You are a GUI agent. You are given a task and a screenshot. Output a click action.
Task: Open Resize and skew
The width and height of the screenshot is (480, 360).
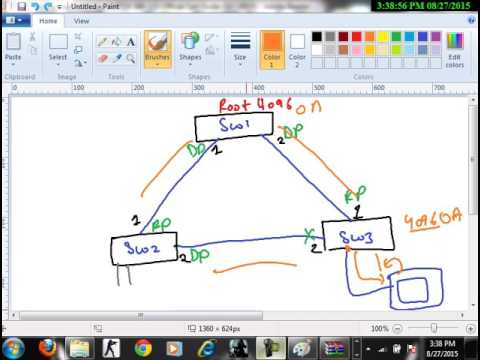78,50
